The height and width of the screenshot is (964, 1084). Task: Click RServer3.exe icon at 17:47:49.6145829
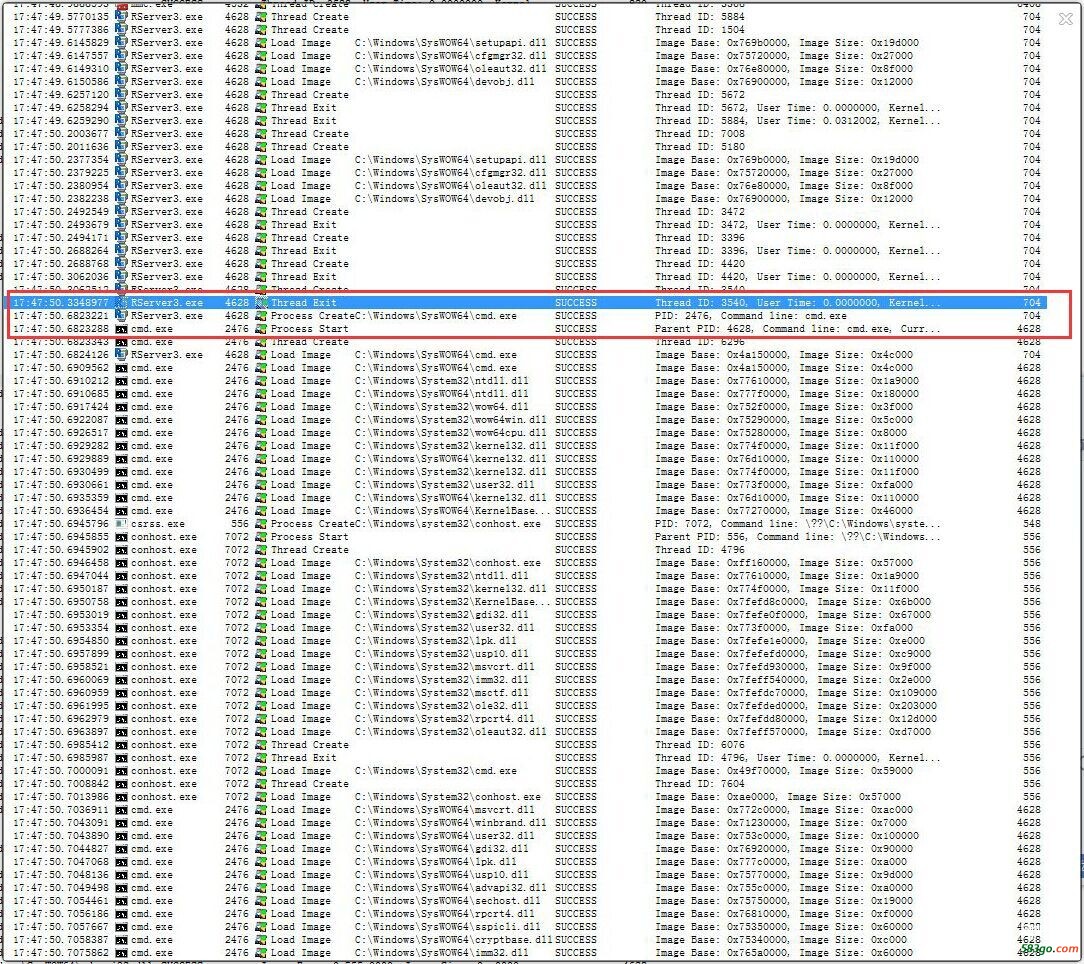coord(122,43)
